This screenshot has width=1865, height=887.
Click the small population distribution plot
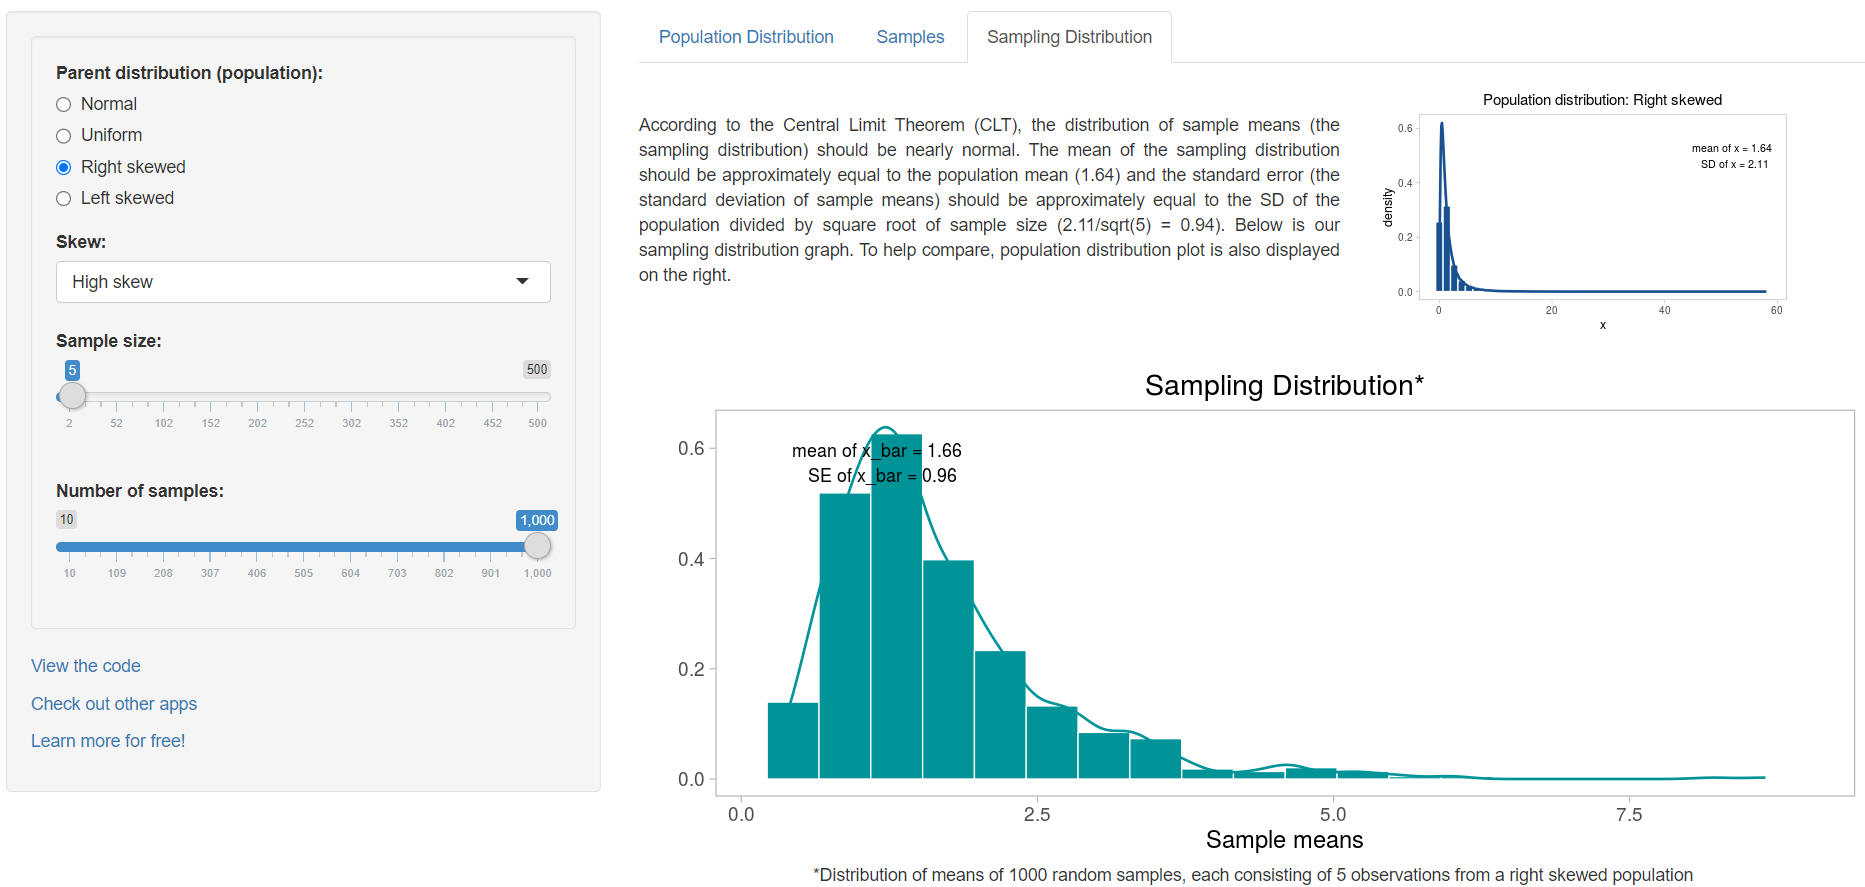[x=1602, y=208]
